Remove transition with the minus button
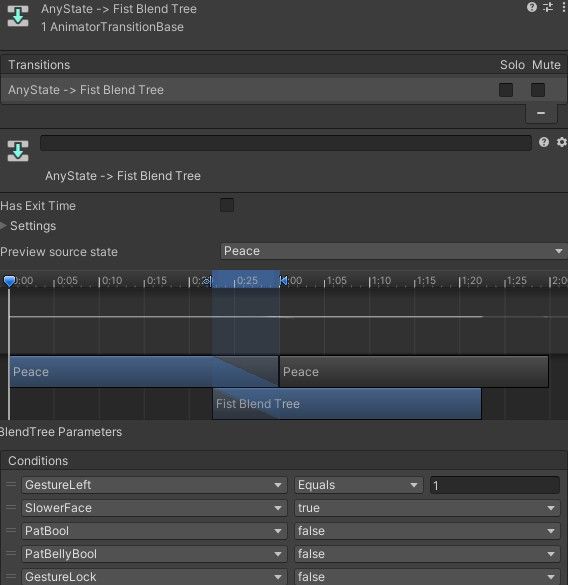The height and width of the screenshot is (585, 568). click(x=541, y=113)
